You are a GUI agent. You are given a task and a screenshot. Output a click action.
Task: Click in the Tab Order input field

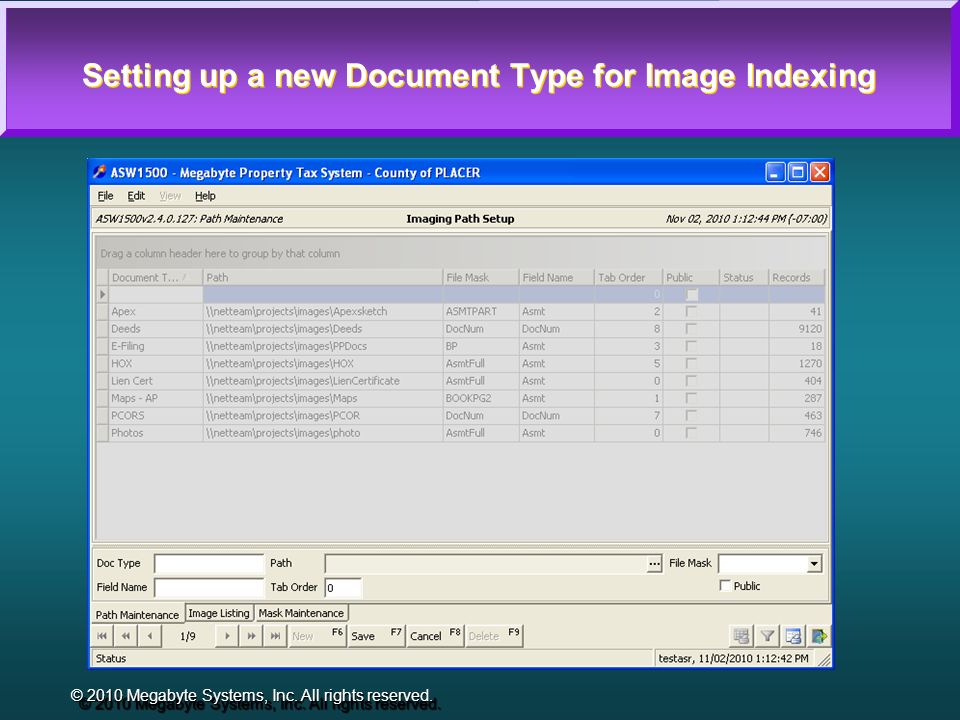[343, 588]
